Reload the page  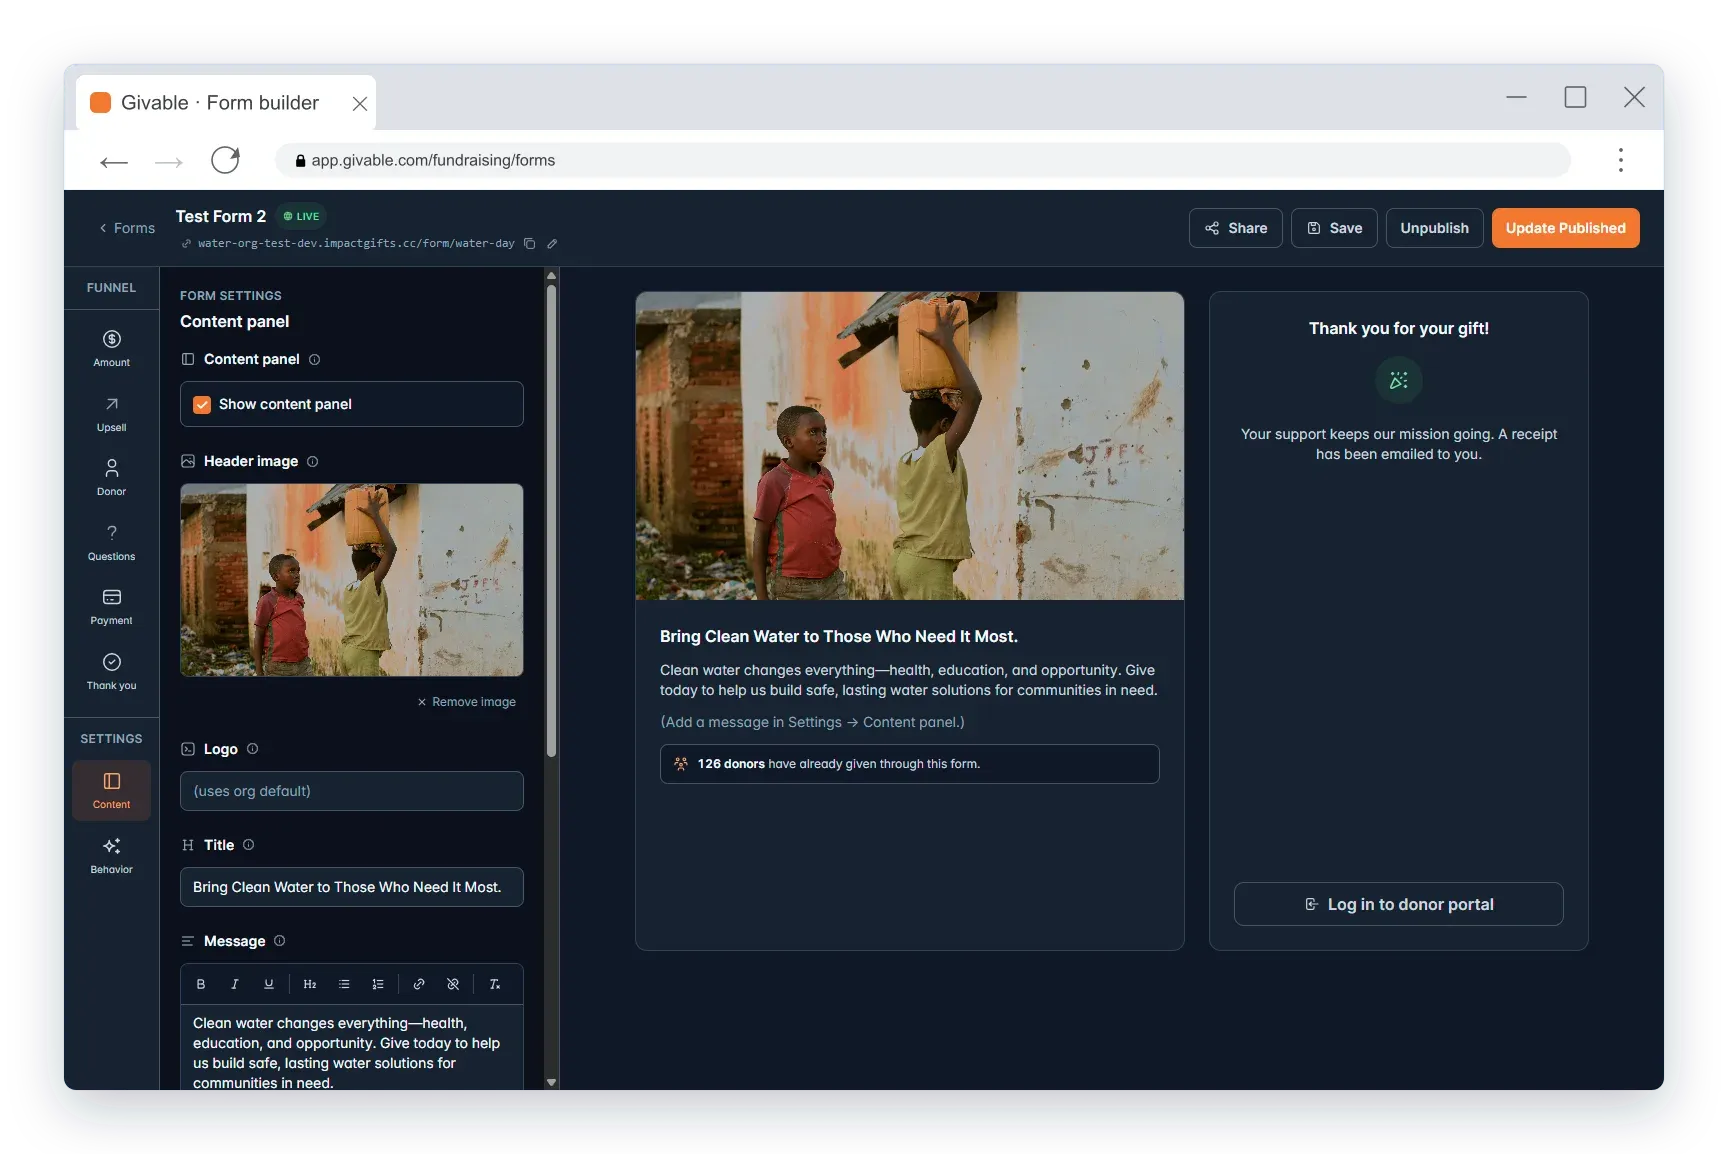pos(226,160)
